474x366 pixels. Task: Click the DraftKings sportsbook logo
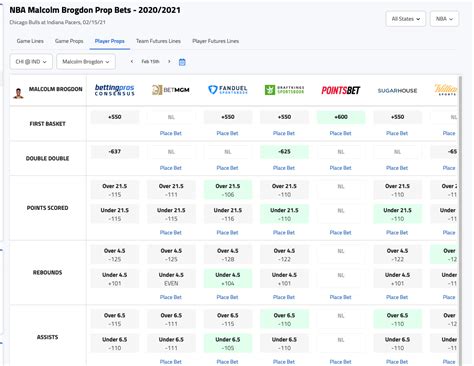coord(284,90)
